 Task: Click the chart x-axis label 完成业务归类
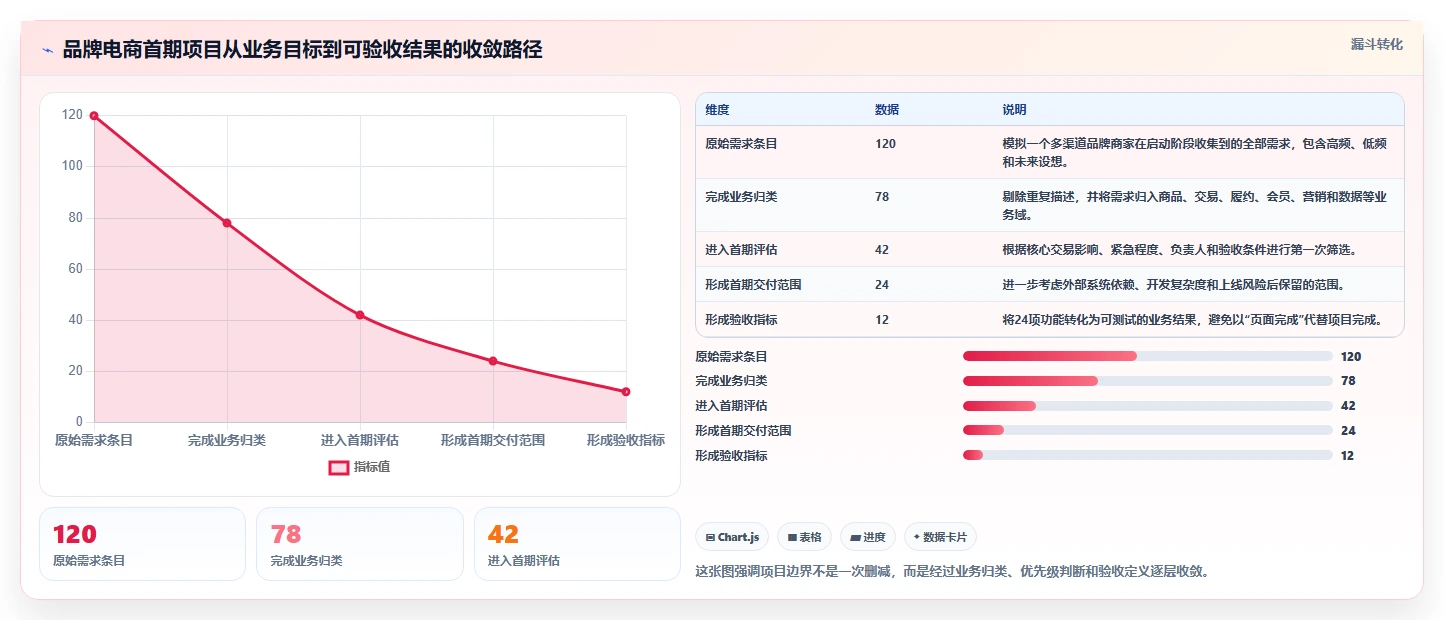[227, 440]
